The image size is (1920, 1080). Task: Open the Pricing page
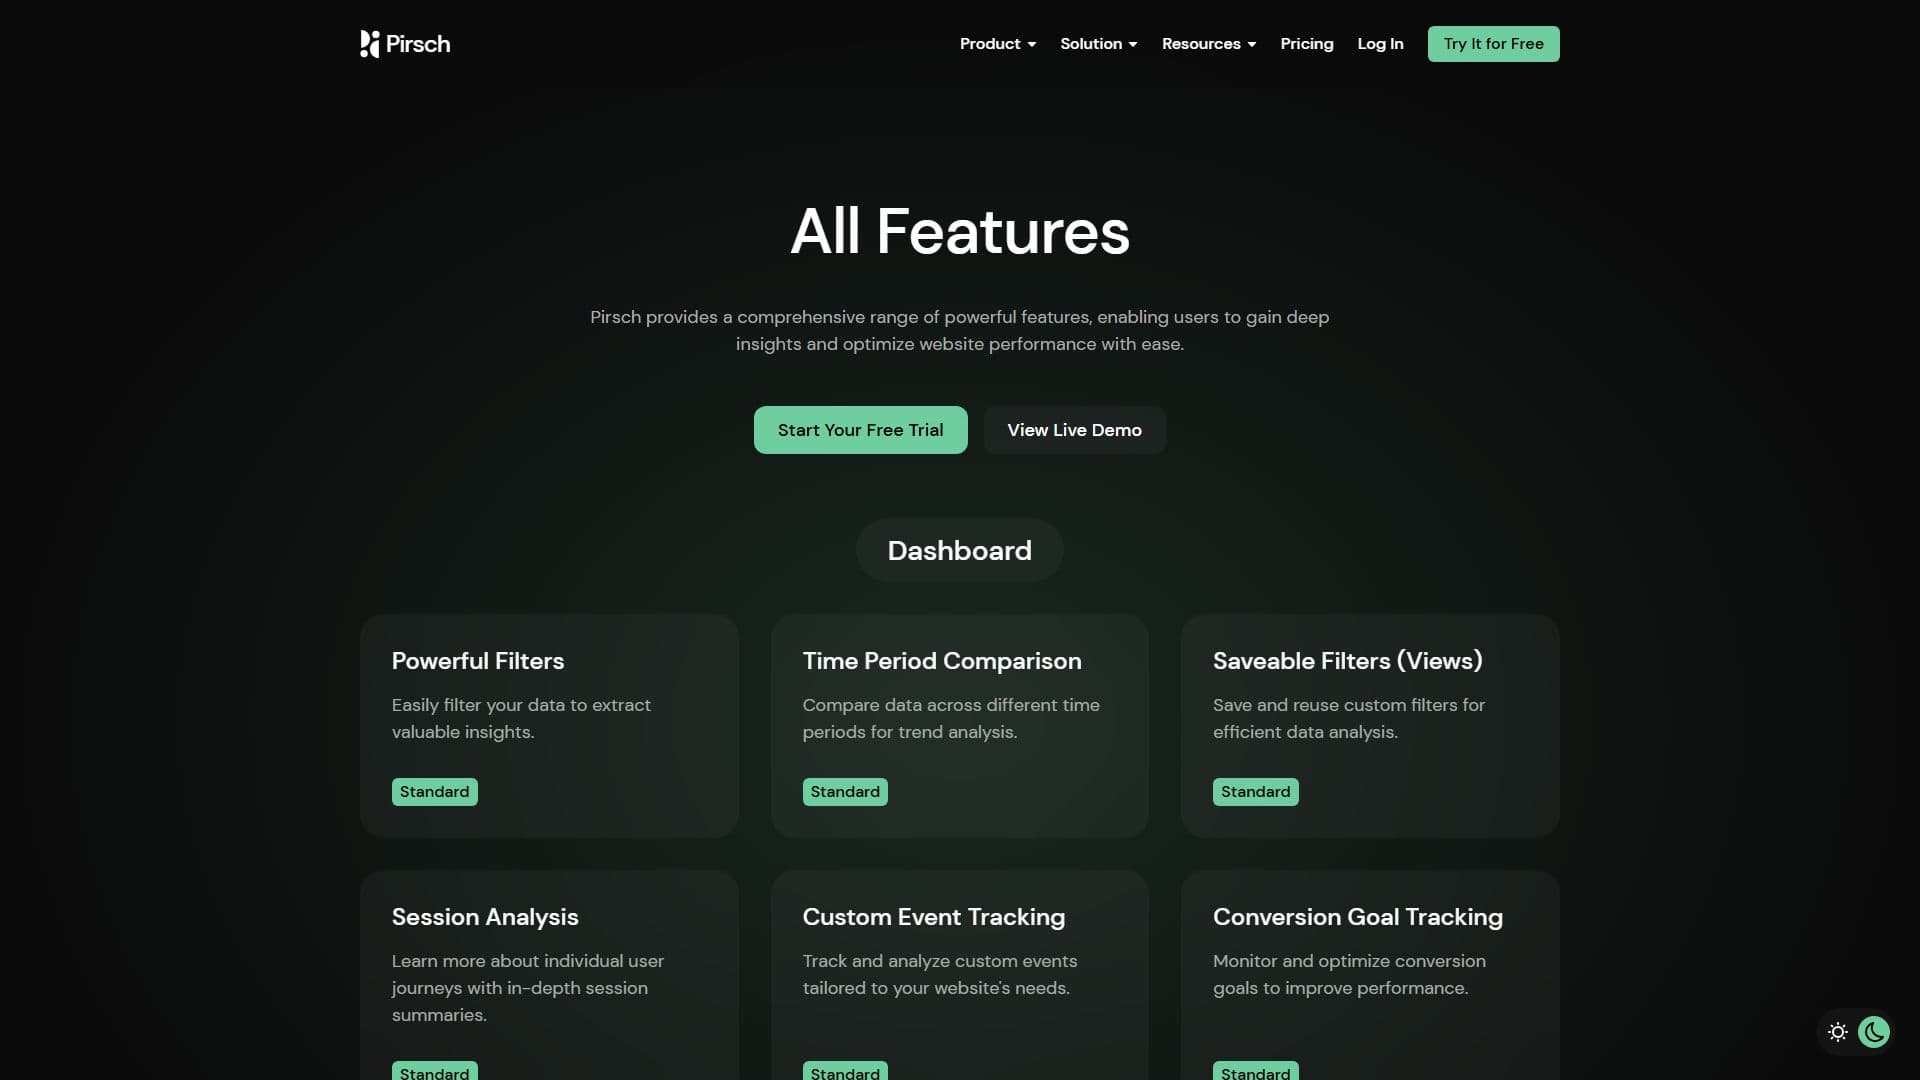click(x=1307, y=44)
